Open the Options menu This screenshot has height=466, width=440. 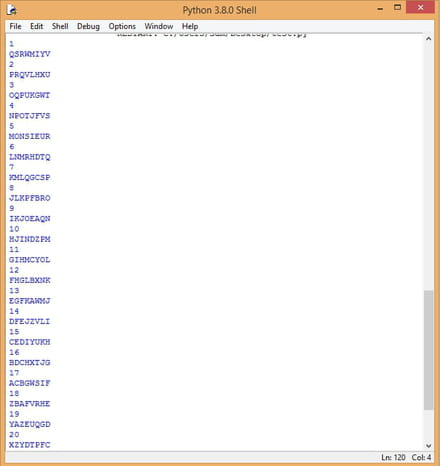pos(122,26)
